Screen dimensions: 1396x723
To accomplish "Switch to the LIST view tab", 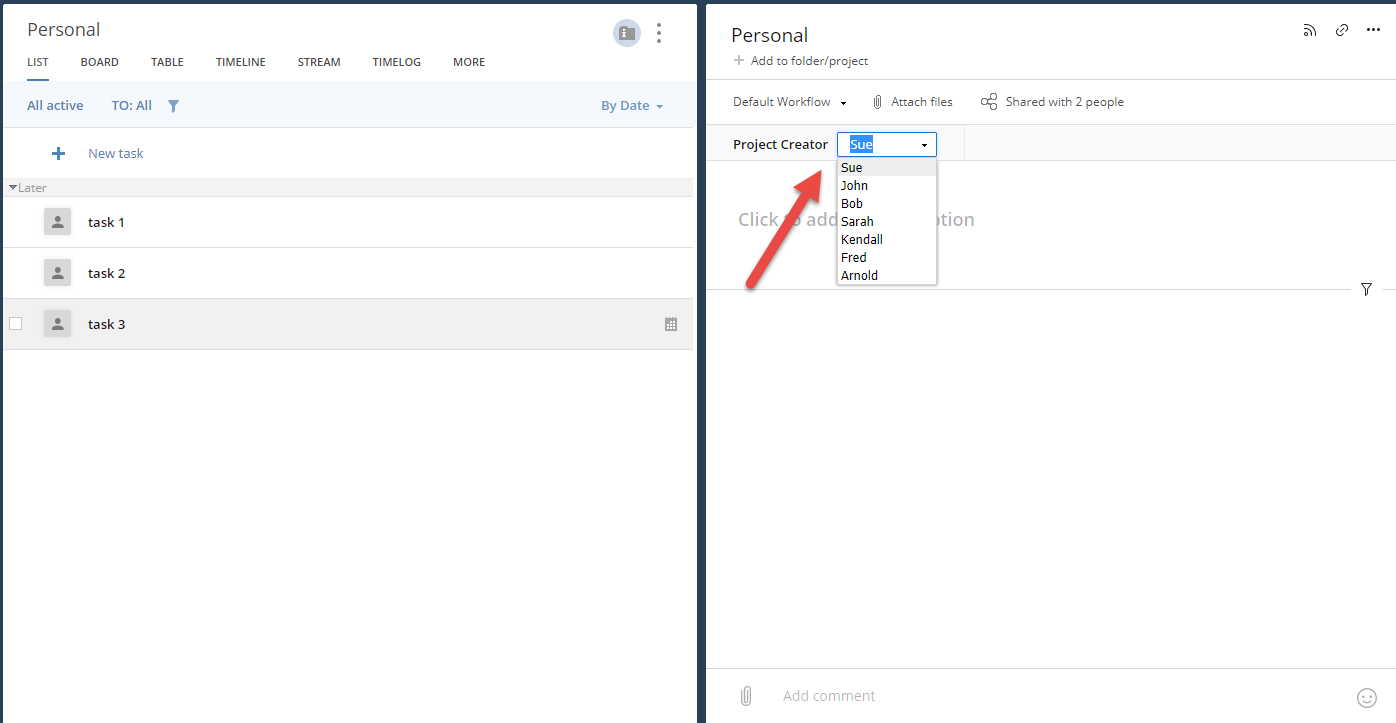I will click(x=38, y=62).
